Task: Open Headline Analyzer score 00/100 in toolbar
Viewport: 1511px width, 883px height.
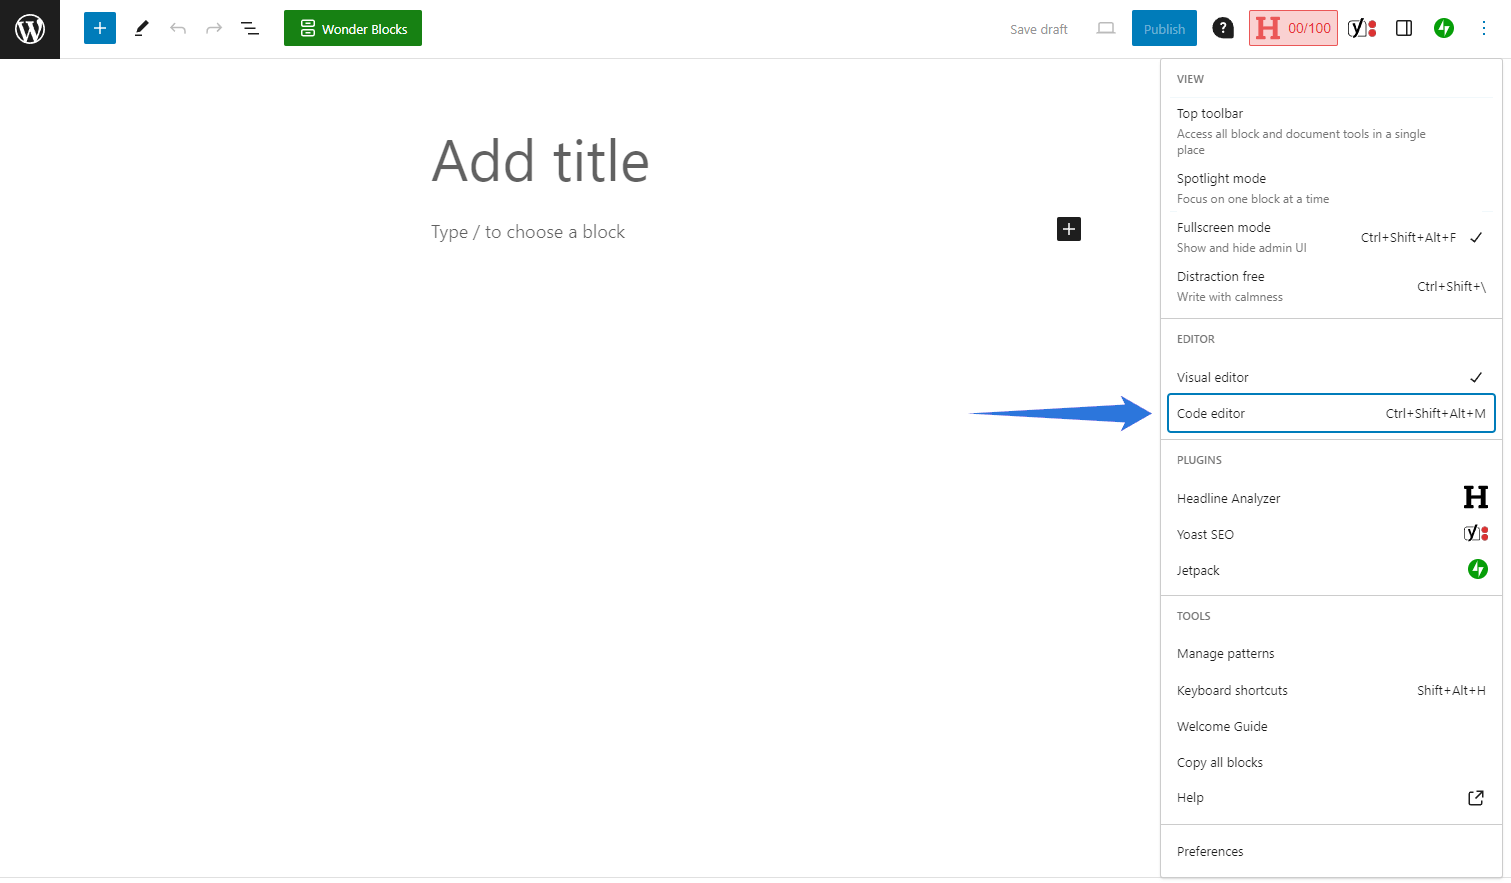Action: click(x=1293, y=28)
